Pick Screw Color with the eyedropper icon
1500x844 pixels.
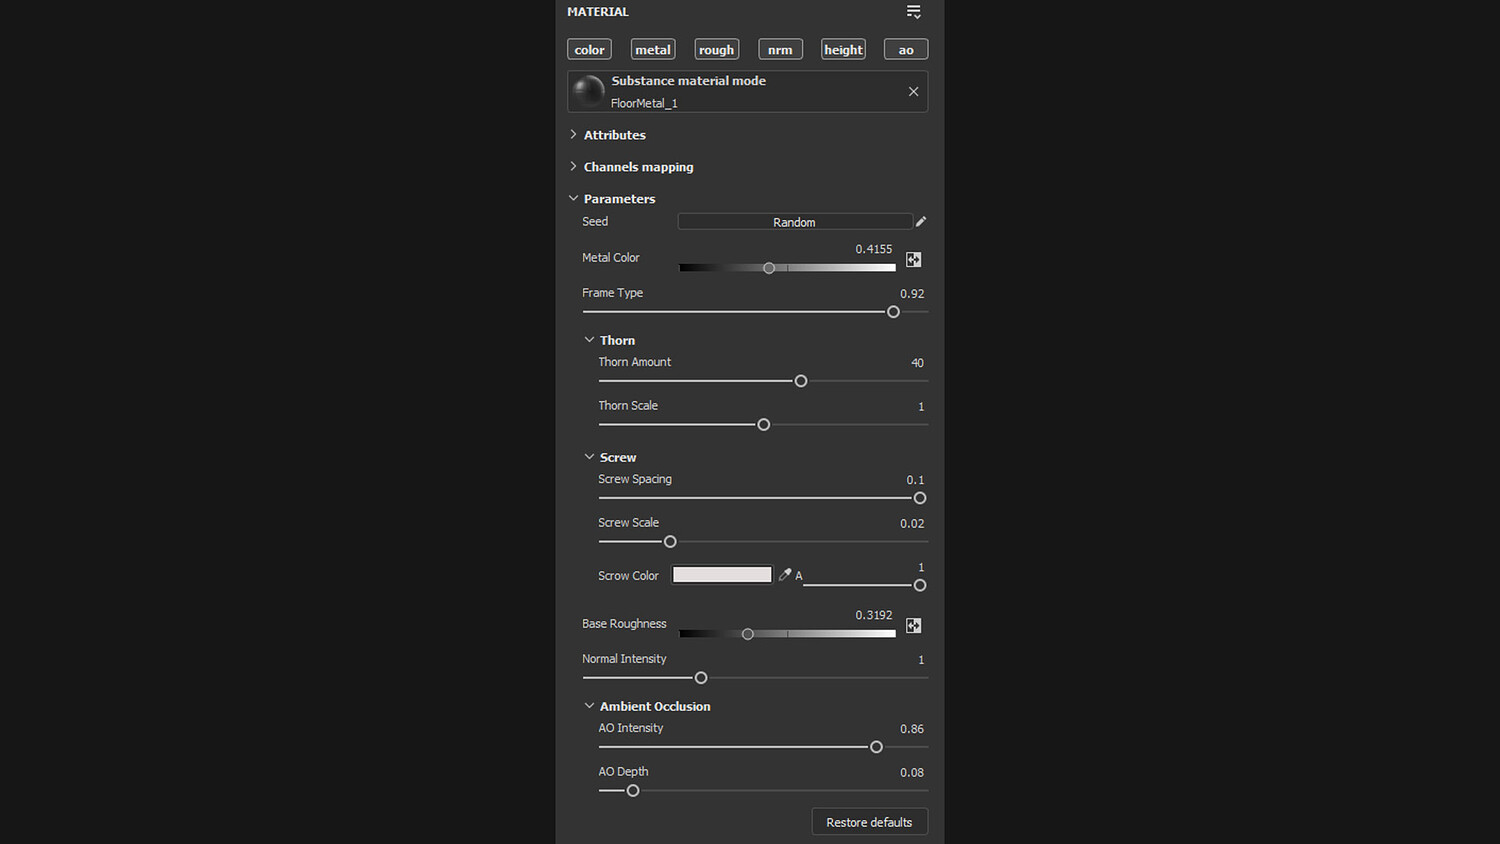click(785, 575)
